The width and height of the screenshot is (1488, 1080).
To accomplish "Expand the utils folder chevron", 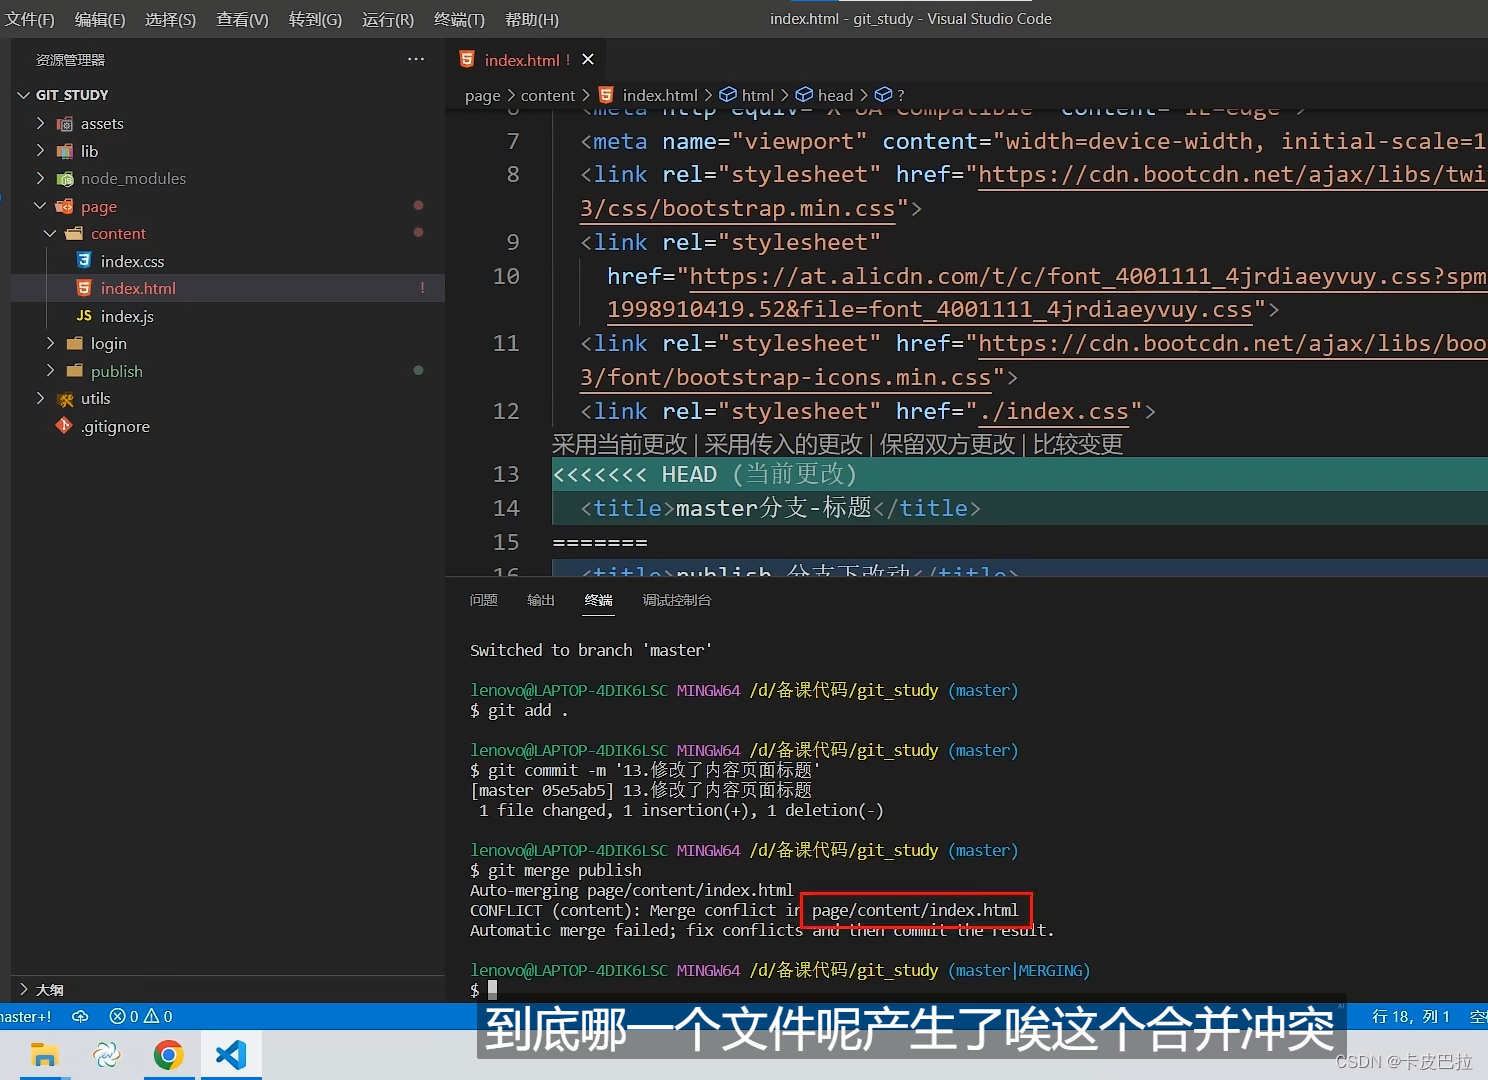I will point(40,398).
